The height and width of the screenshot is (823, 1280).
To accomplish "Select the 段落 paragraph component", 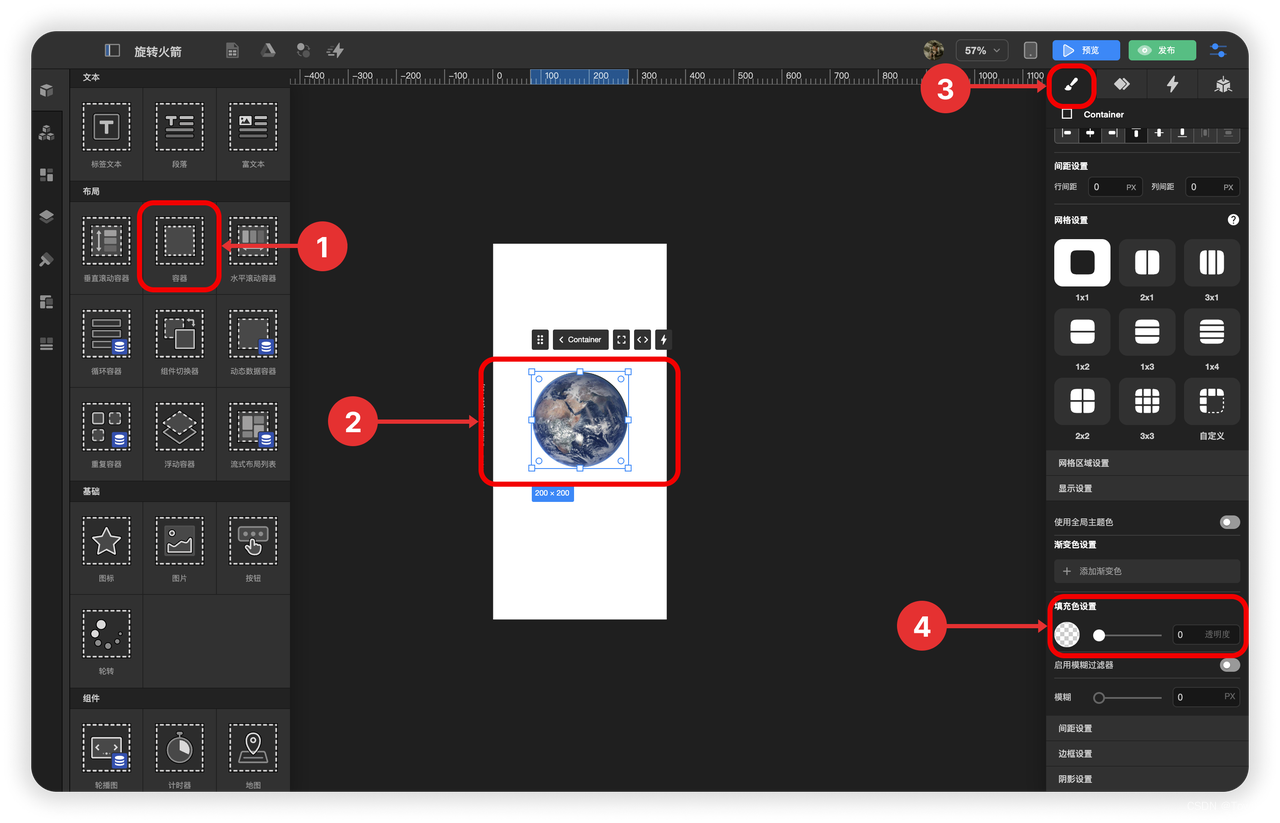I will [180, 134].
